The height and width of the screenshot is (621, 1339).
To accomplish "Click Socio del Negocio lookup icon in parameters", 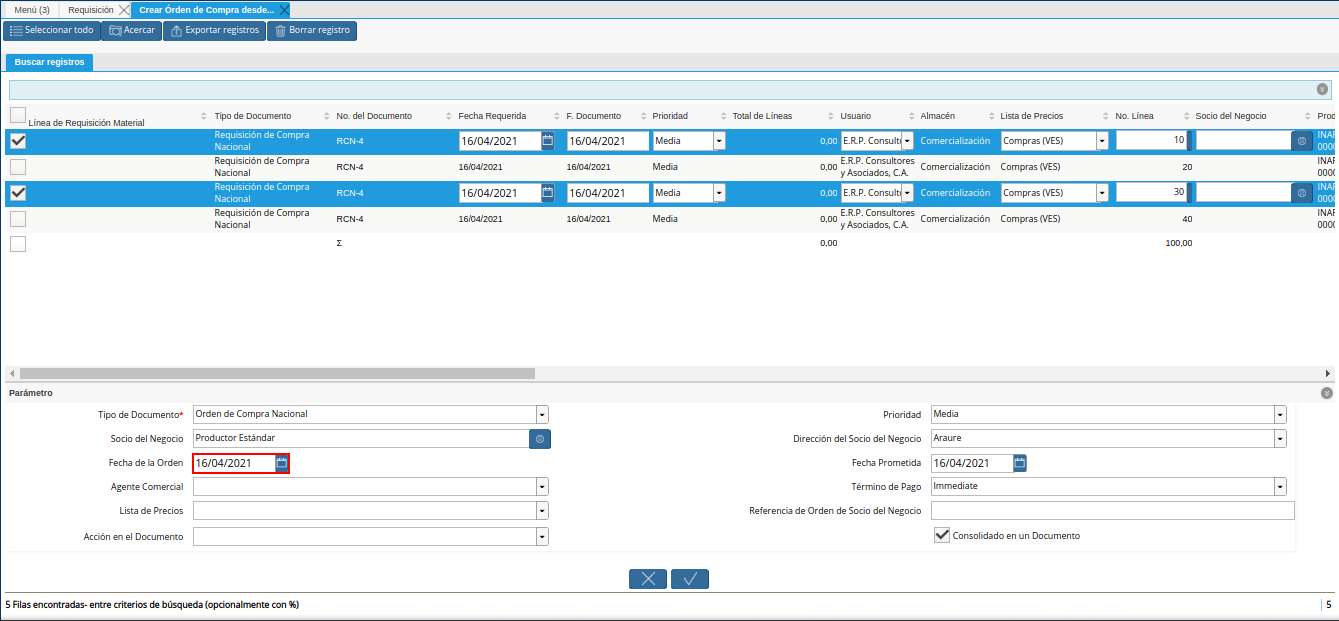I will 540,439.
